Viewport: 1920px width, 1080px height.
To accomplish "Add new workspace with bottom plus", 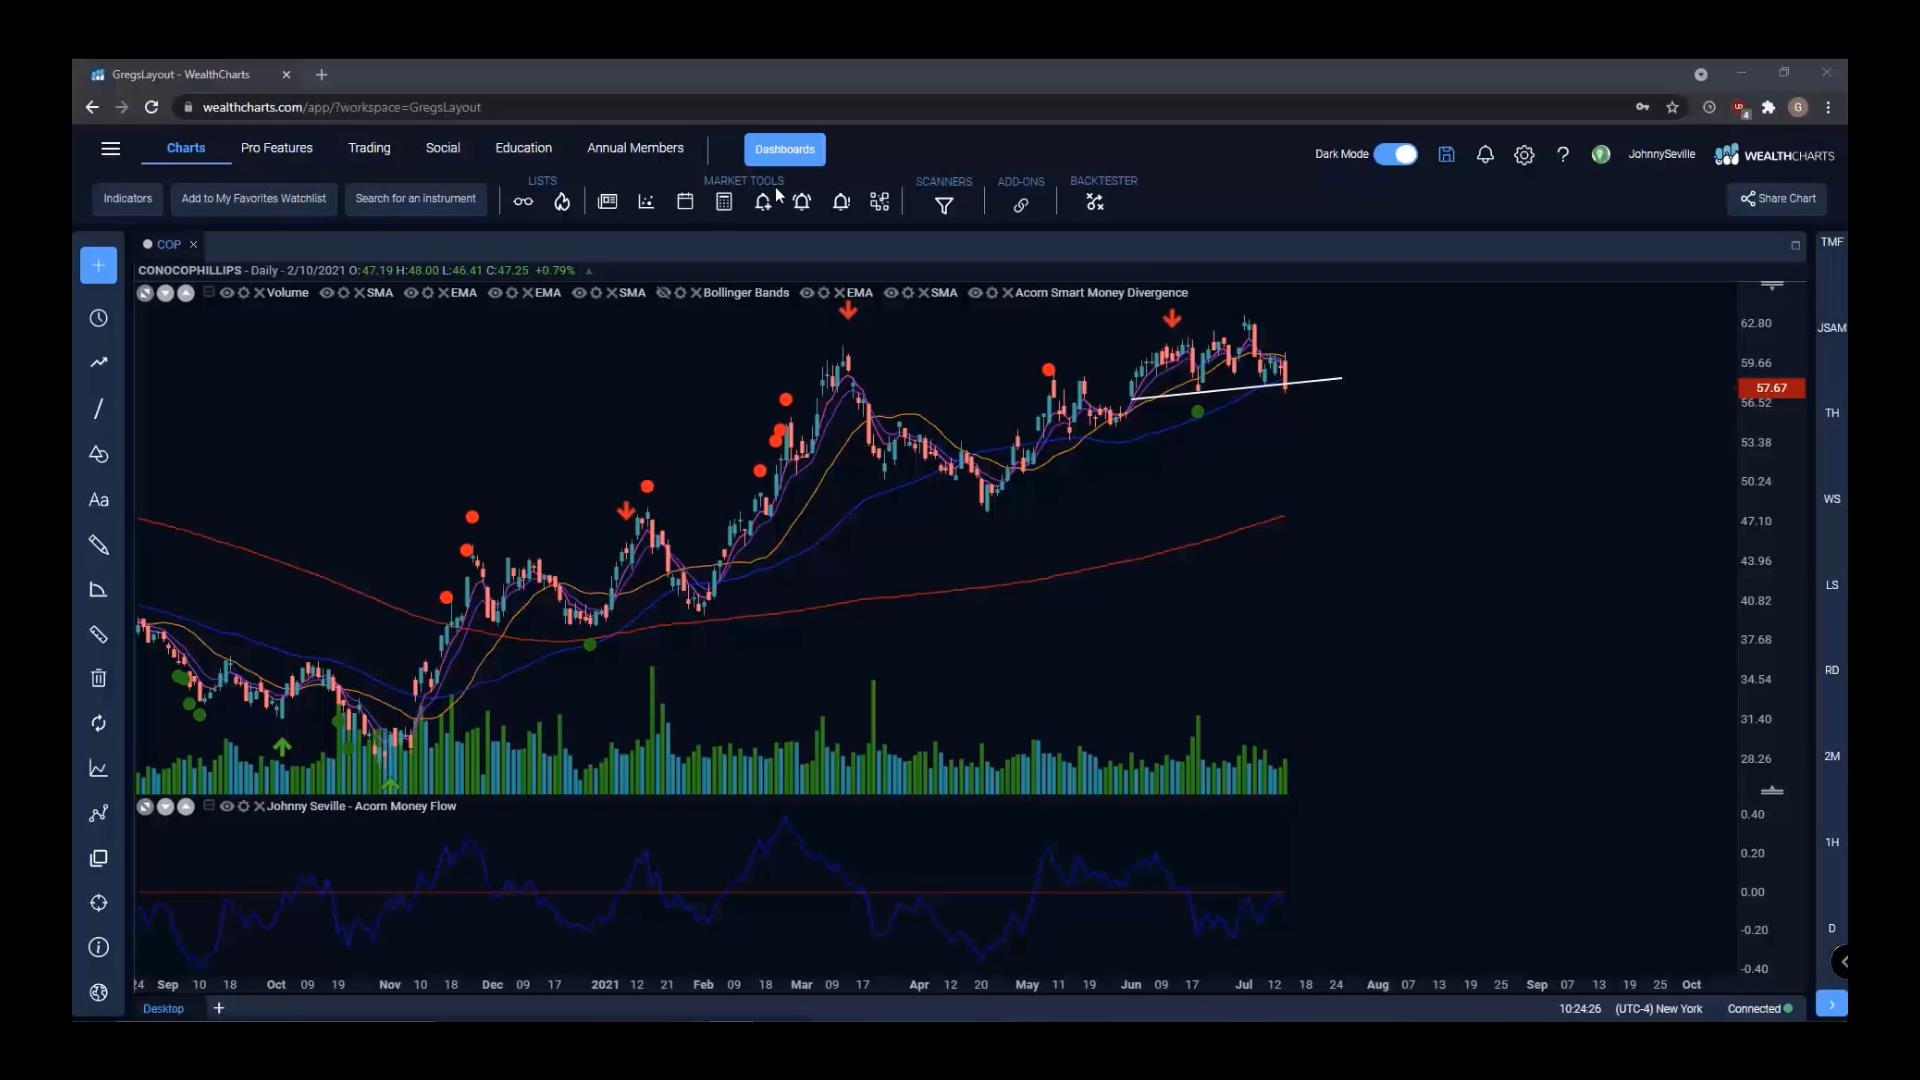I will coord(219,1008).
